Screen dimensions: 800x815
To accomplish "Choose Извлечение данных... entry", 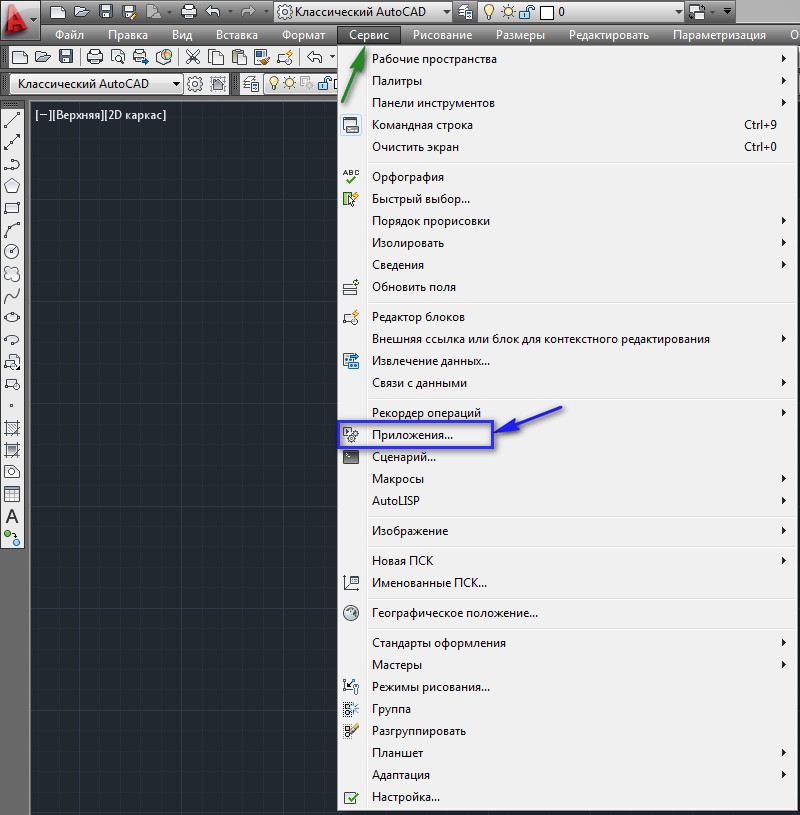I will click(x=568, y=361).
